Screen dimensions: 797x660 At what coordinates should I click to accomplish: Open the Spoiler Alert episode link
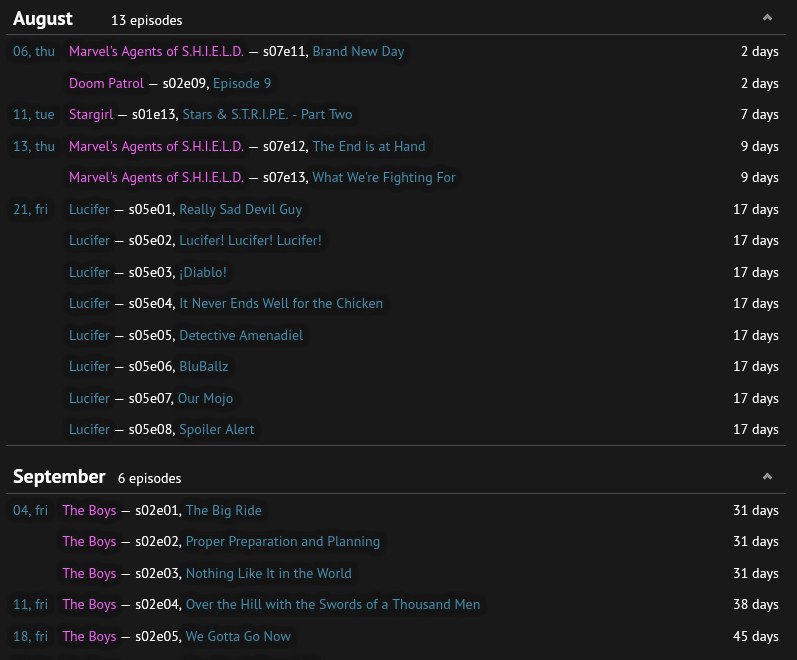[217, 430]
